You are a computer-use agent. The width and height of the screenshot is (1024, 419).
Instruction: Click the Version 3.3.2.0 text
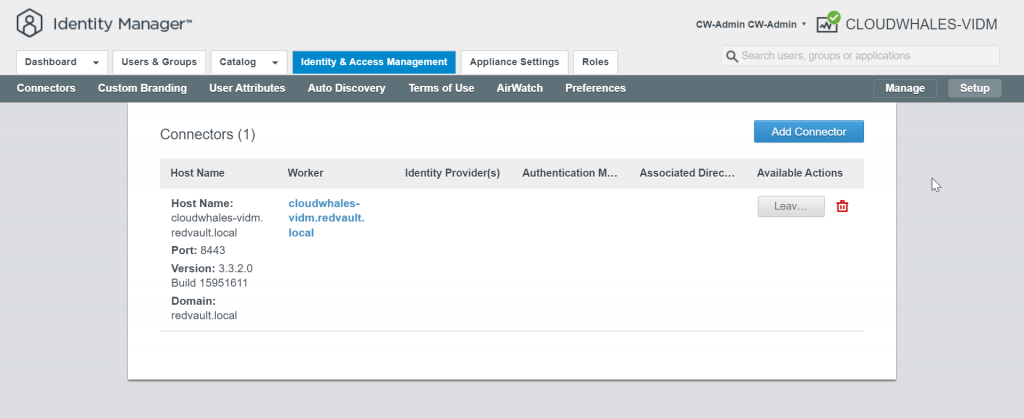click(x=212, y=268)
